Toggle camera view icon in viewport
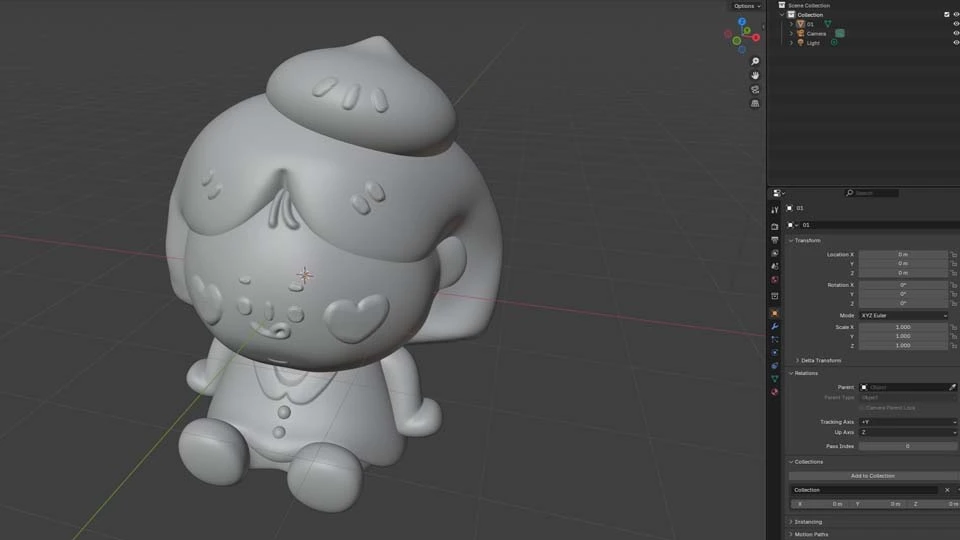This screenshot has width=960, height=540. (x=755, y=90)
